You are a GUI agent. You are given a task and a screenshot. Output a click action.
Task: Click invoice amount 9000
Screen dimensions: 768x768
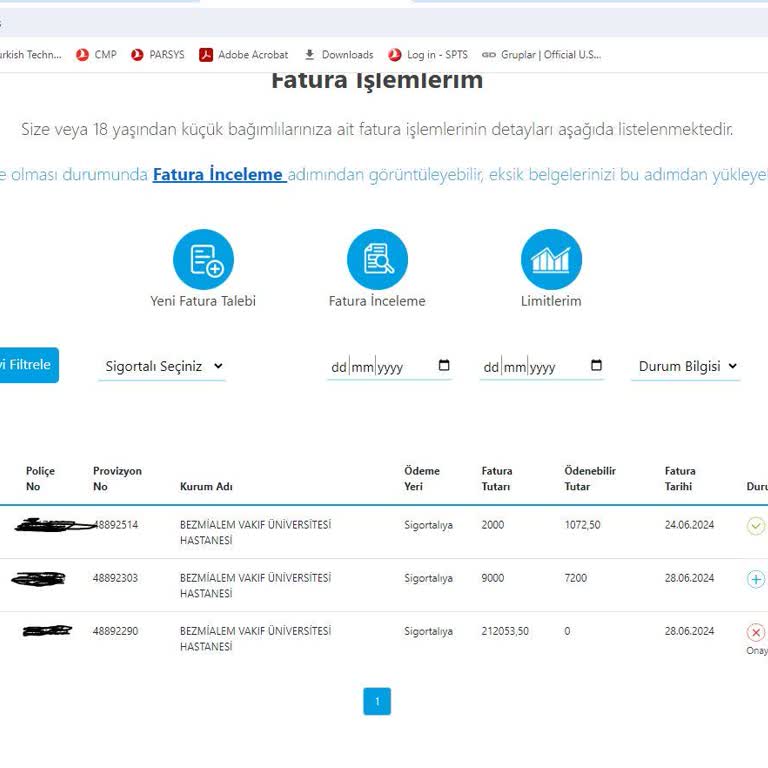pyautogui.click(x=493, y=578)
